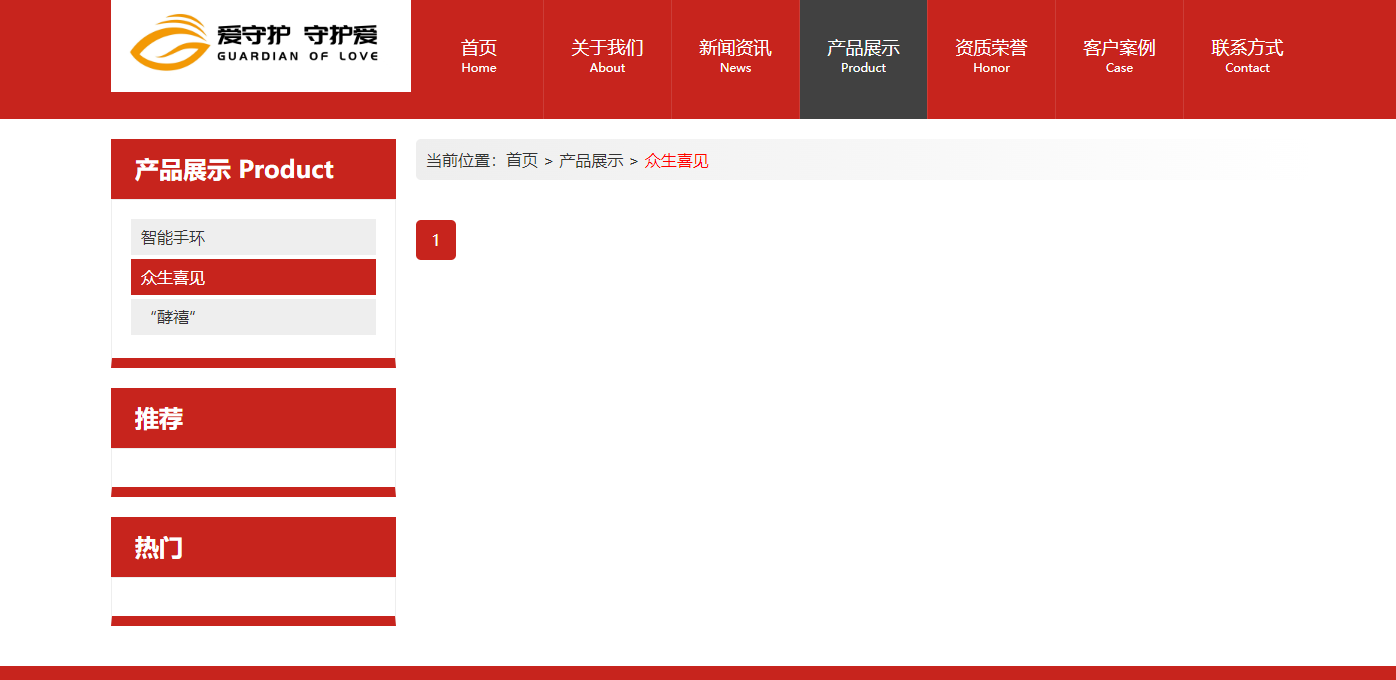Image resolution: width=1396 pixels, height=680 pixels.
Task: Select 众生喜见 category in sidebar
Action: [253, 277]
